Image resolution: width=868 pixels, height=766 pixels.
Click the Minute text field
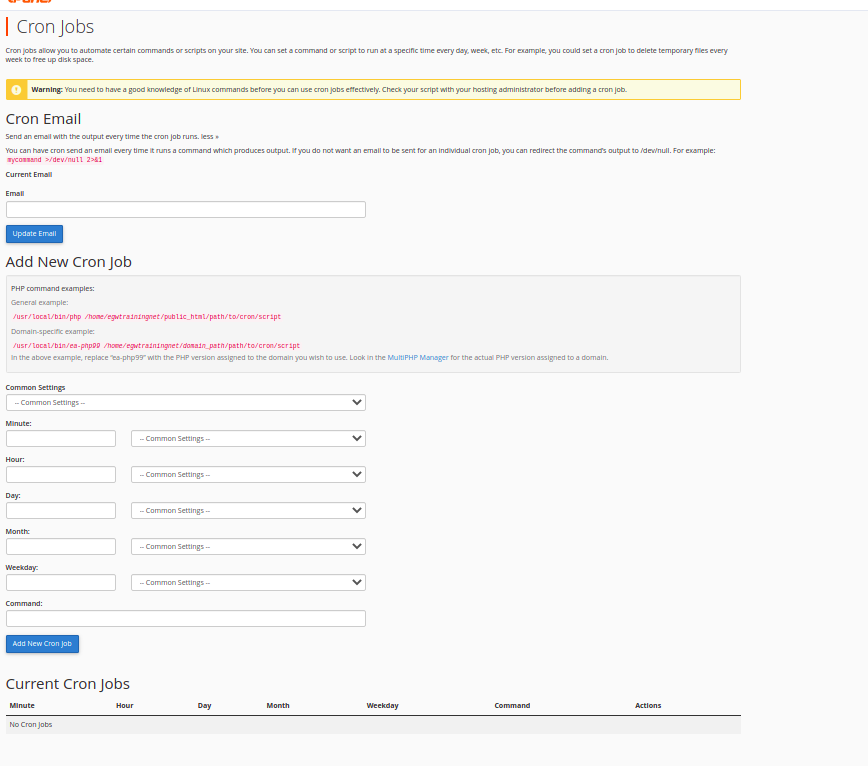[x=61, y=438]
